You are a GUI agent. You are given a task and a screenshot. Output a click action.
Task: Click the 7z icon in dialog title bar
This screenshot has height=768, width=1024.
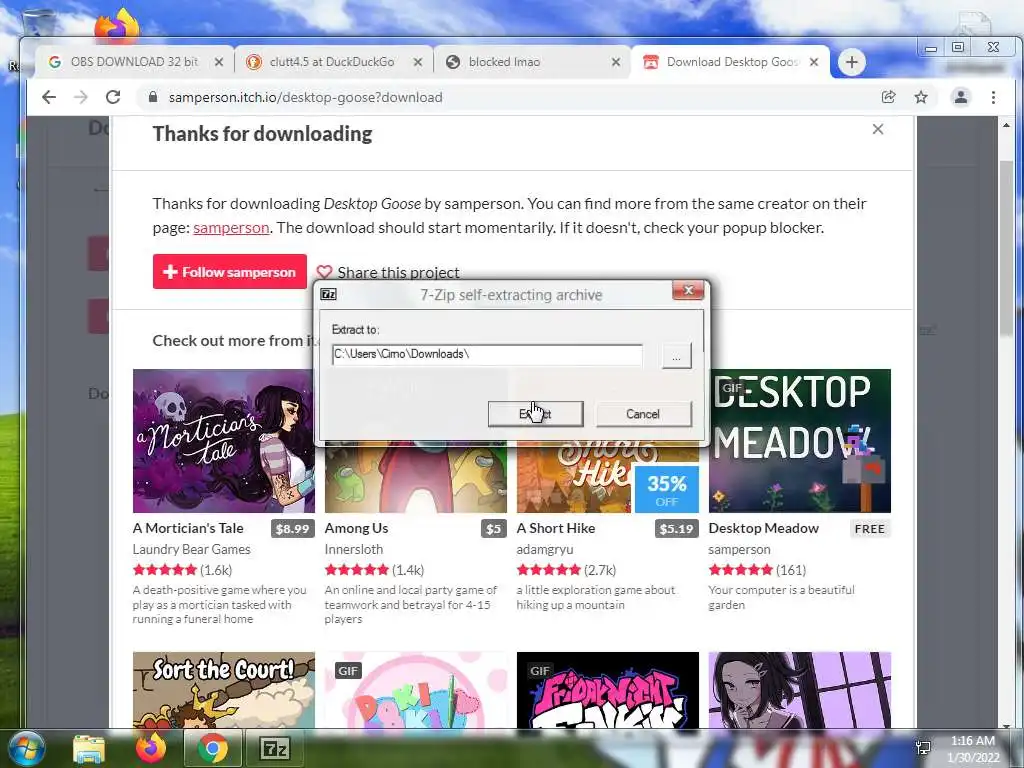328,295
